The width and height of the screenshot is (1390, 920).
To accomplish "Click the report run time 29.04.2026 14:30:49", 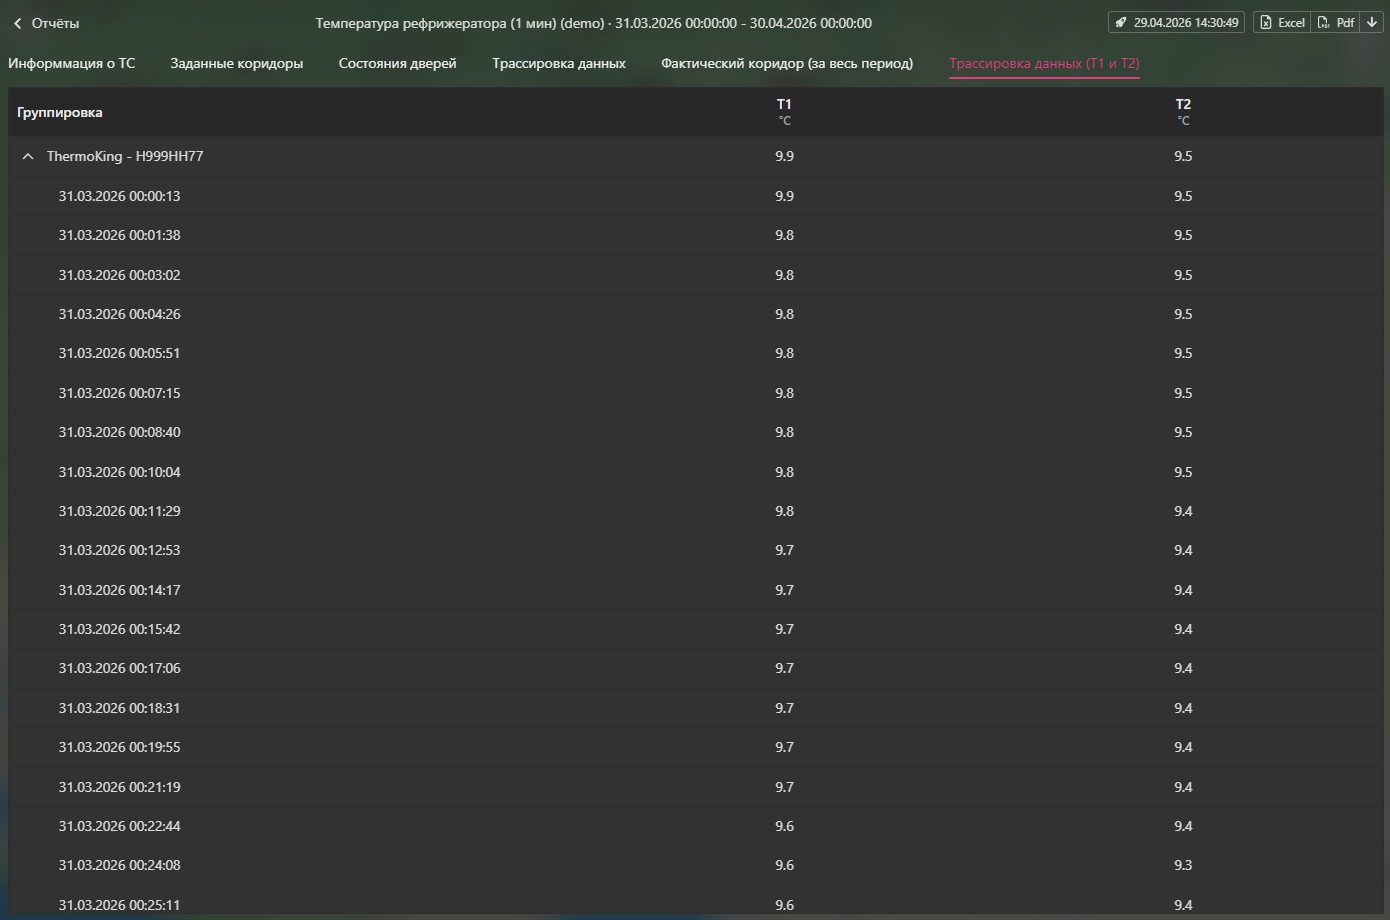I will pyautogui.click(x=1185, y=22).
